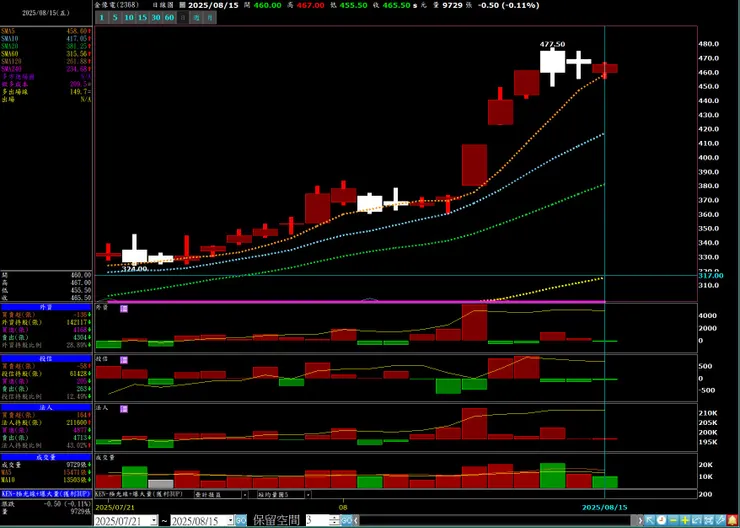The image size is (740, 528).
Task: Click the MA10 volume average row
Action: pos(46,480)
